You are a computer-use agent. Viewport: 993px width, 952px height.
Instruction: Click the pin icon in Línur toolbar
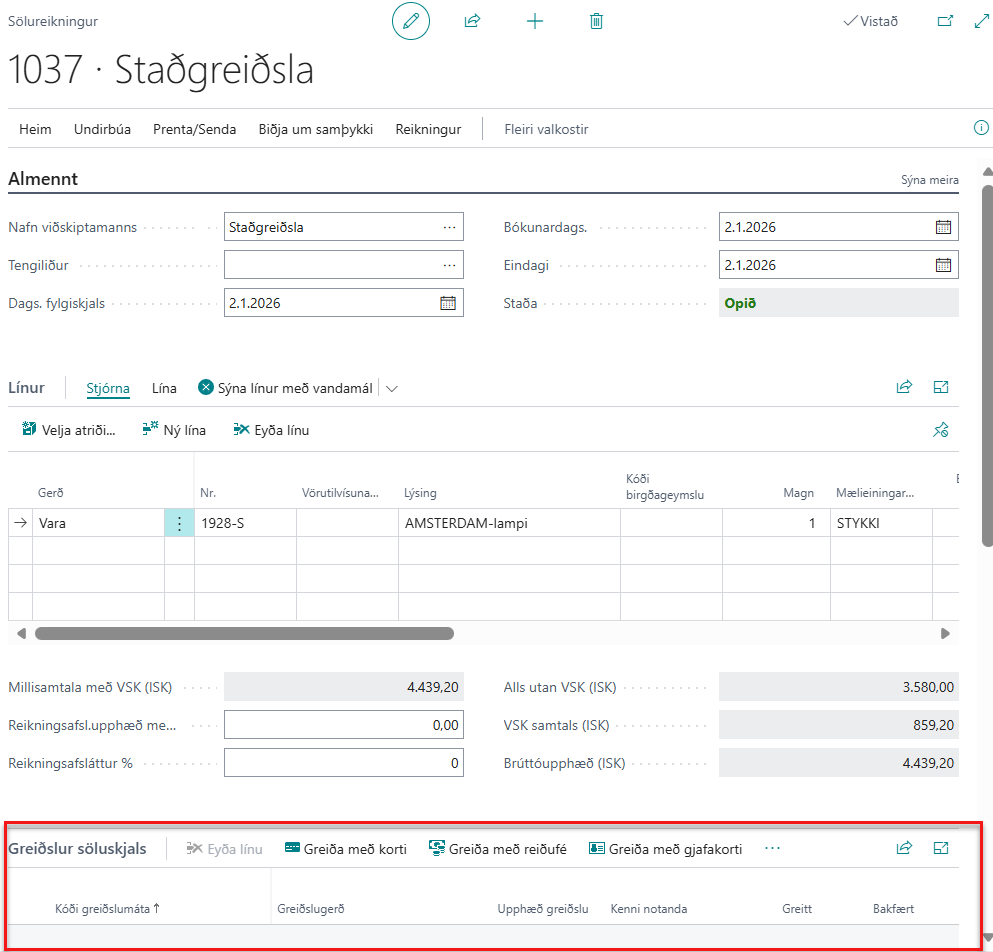[940, 430]
